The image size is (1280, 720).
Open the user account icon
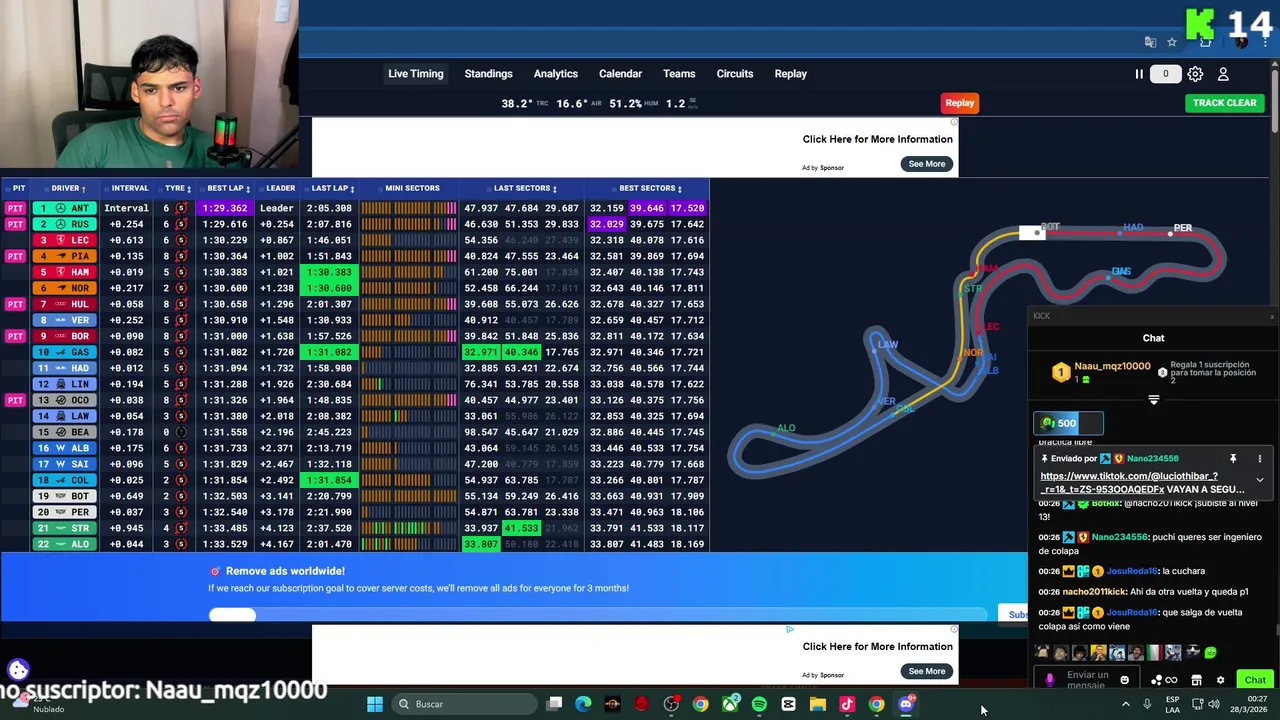coord(1223,74)
